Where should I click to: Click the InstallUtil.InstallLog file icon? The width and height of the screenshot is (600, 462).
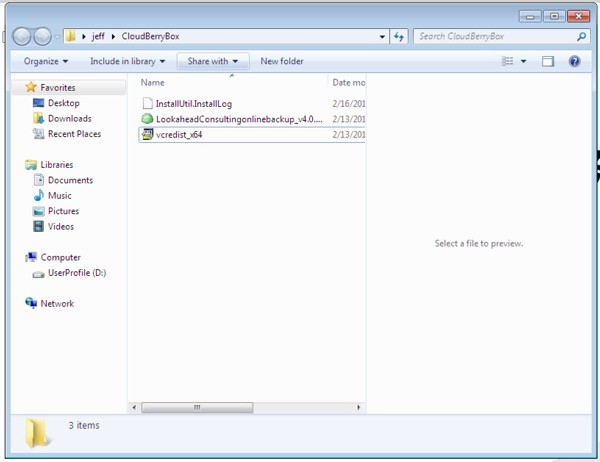point(147,103)
